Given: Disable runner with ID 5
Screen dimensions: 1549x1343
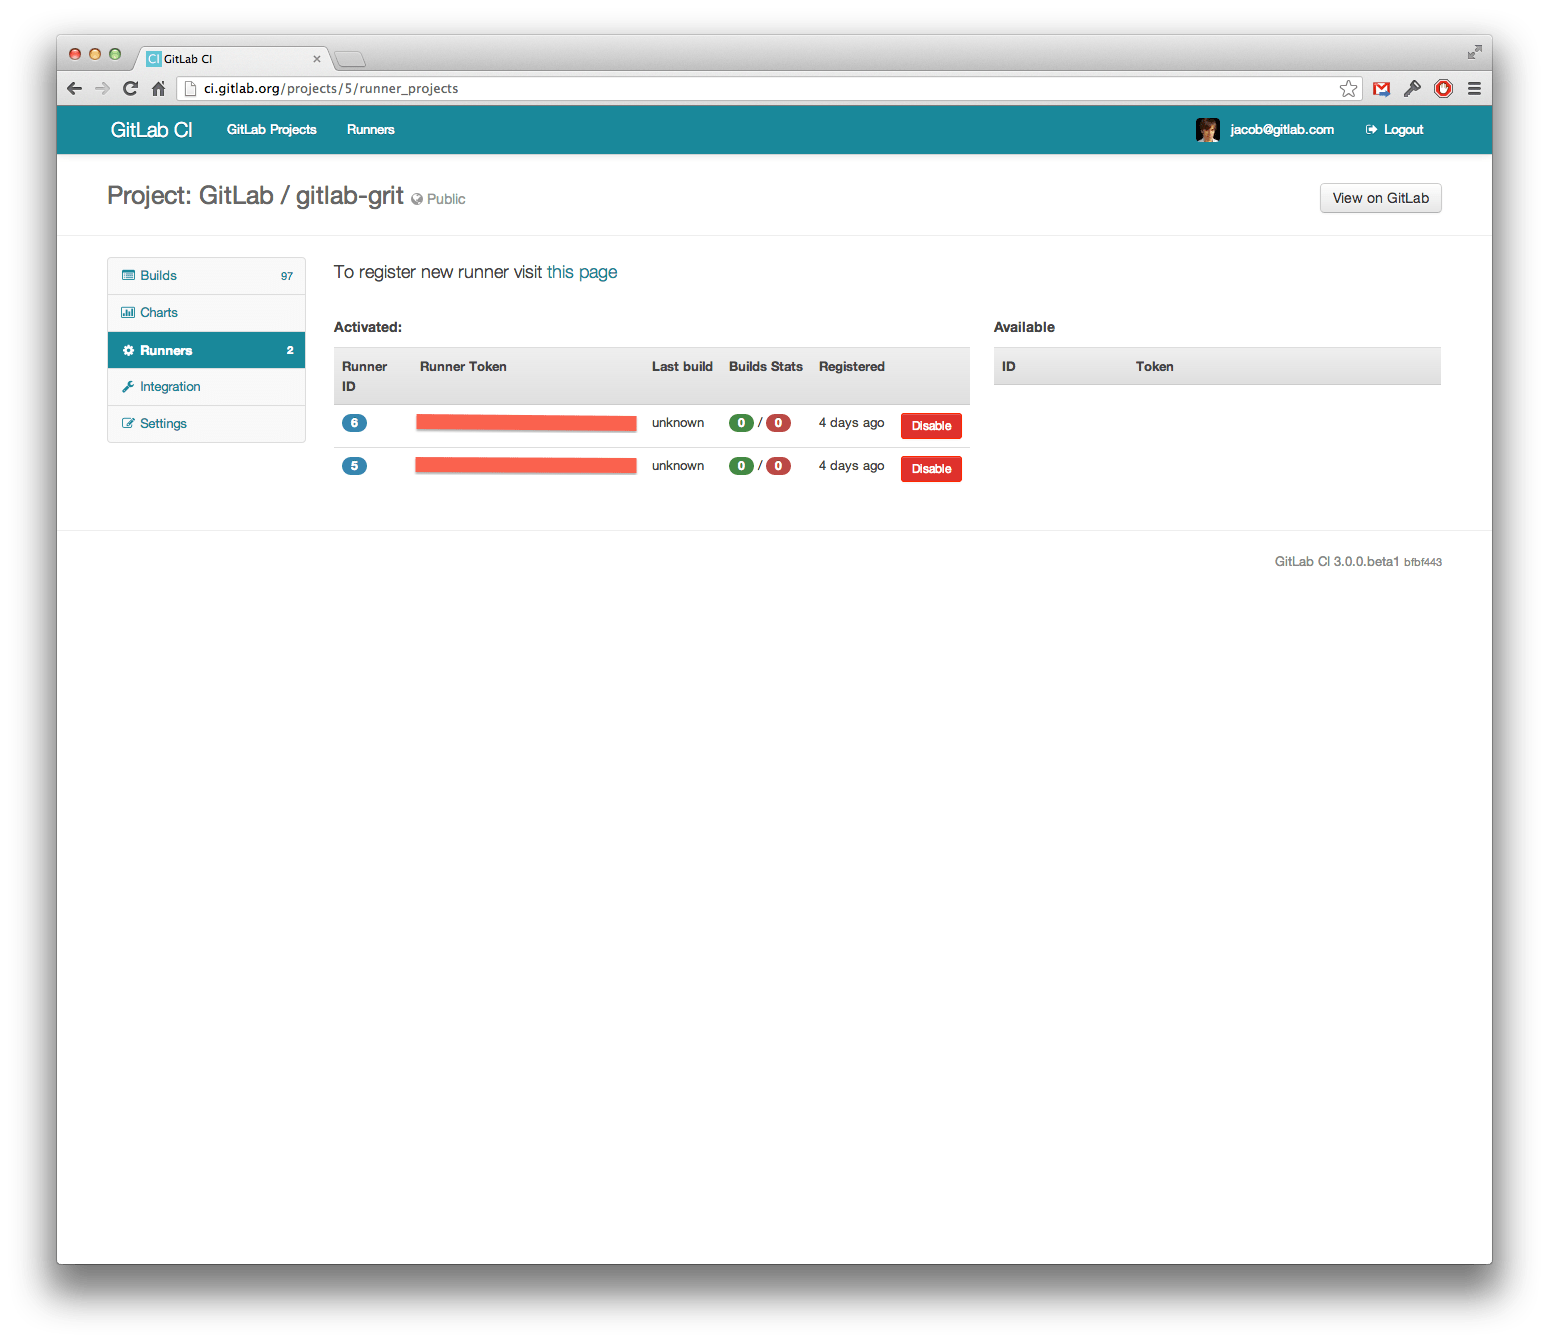Looking at the screenshot, I should point(930,469).
